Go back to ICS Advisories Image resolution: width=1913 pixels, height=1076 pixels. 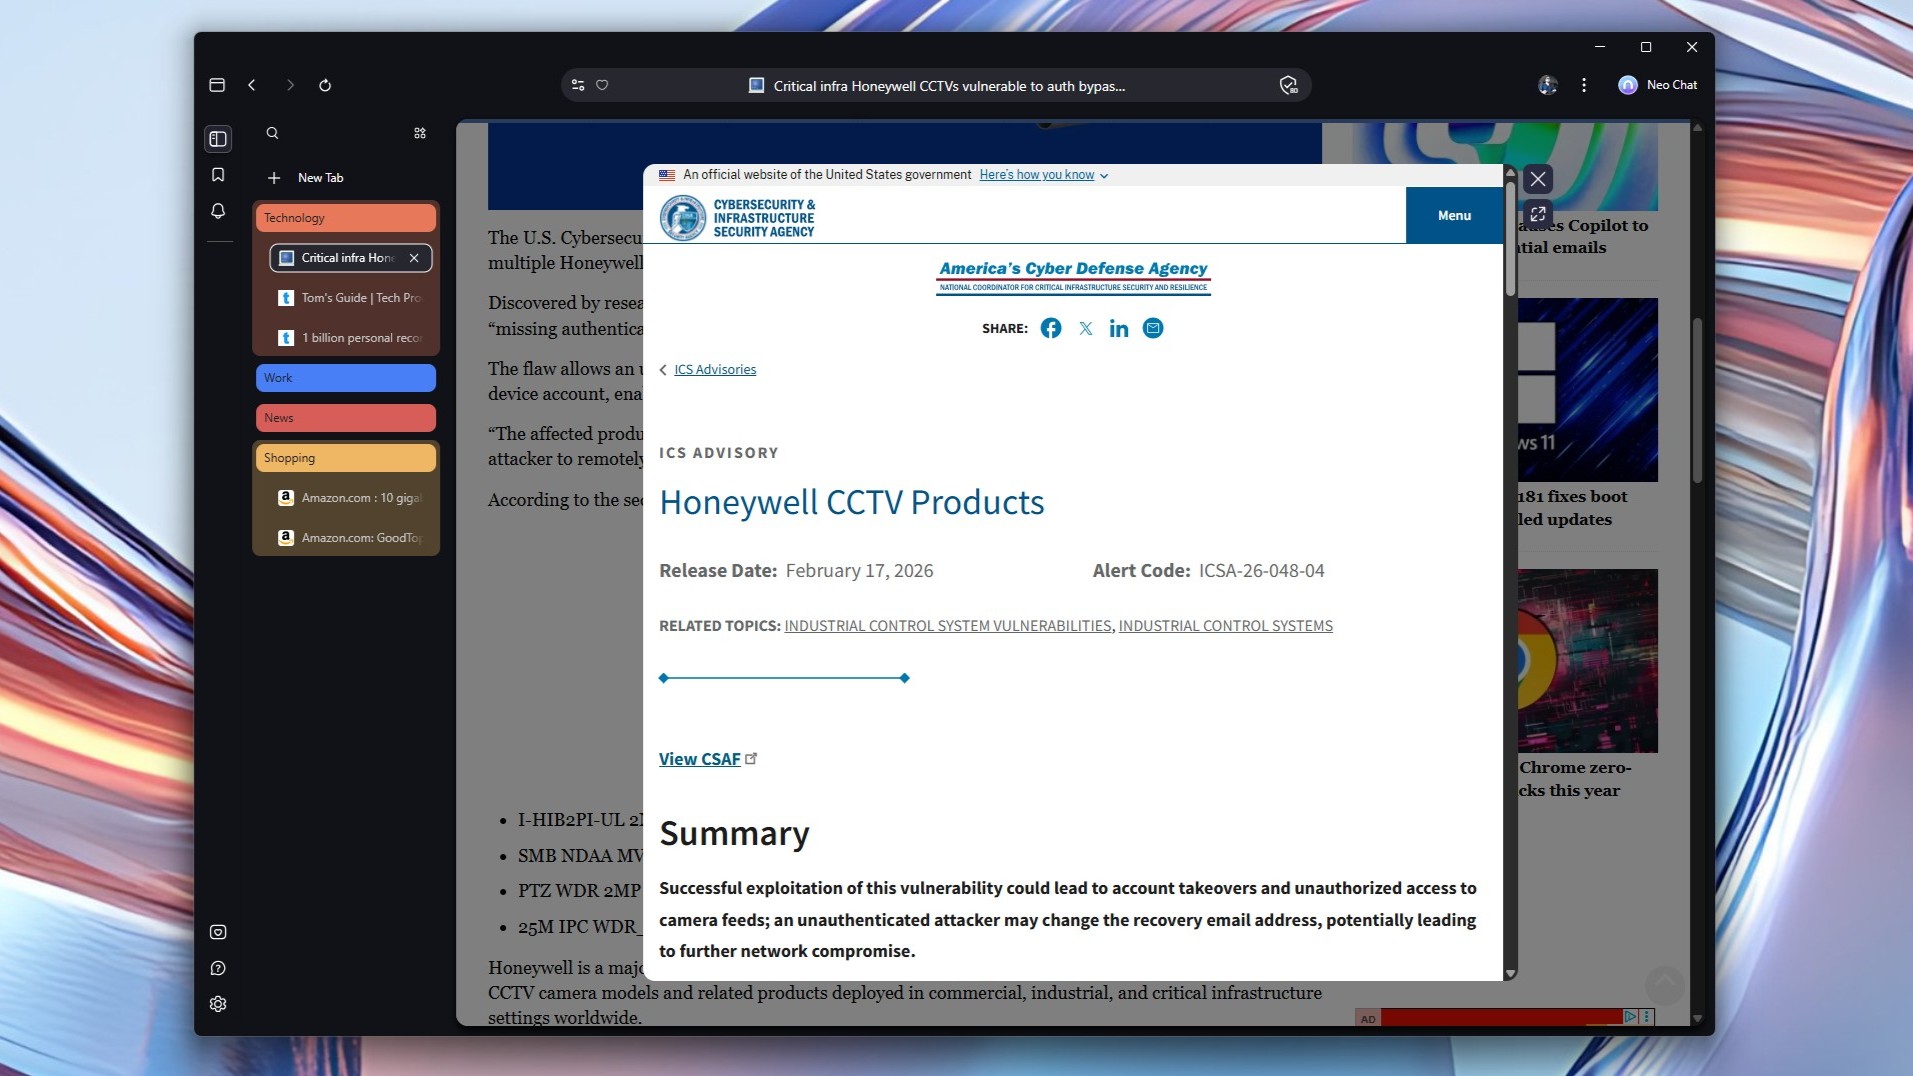(x=714, y=369)
